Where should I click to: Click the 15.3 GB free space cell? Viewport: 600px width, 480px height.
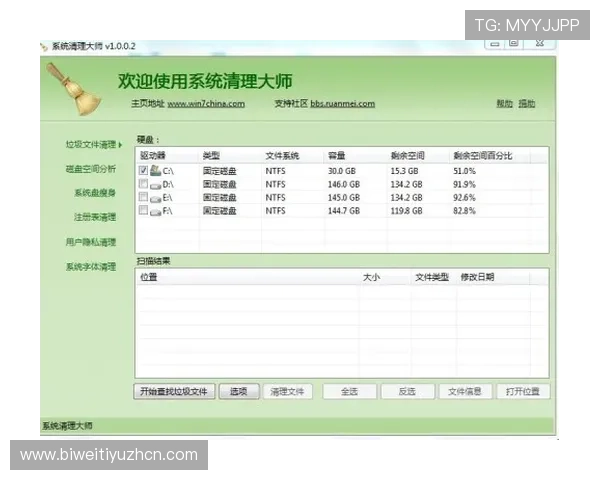404,171
